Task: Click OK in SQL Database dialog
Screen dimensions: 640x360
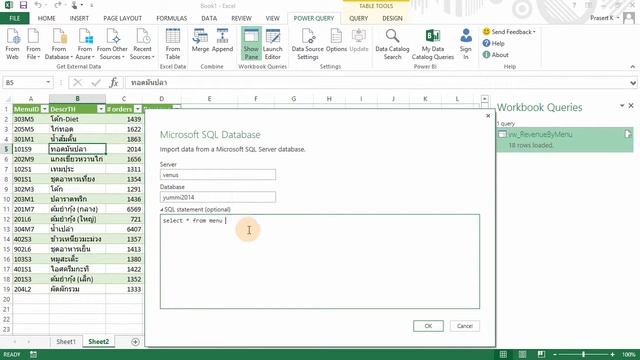Action: 428,326
